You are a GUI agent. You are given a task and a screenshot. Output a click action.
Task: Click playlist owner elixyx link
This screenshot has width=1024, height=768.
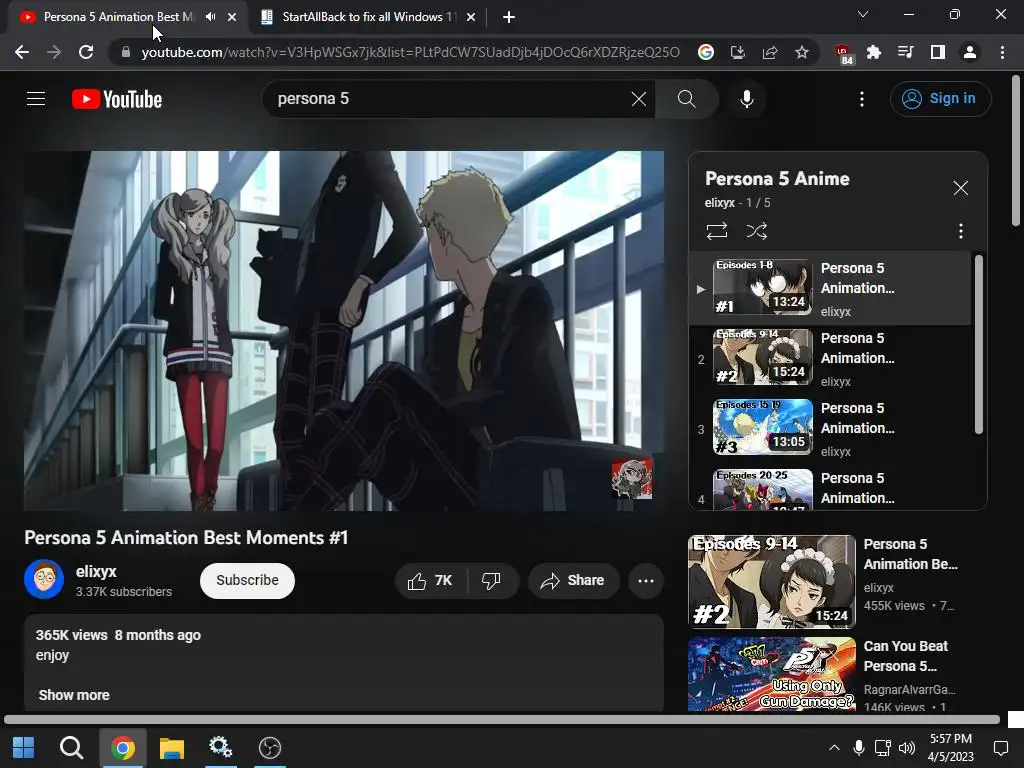(x=719, y=202)
